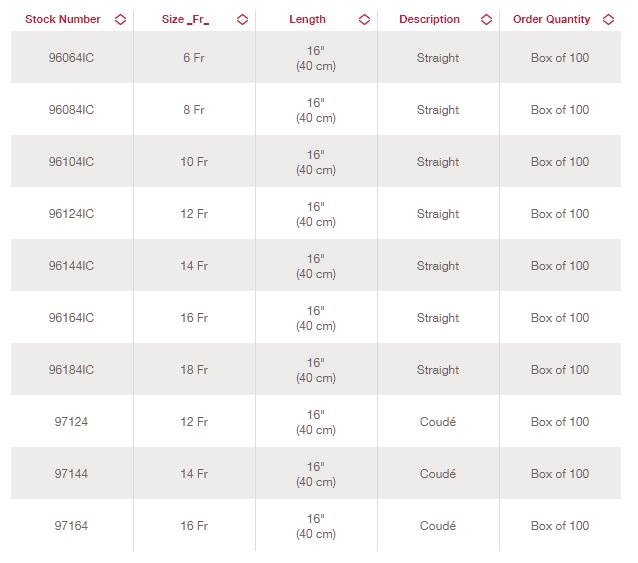Click the 18 Fr size cell
The width and height of the screenshot is (638, 563).
click(194, 370)
